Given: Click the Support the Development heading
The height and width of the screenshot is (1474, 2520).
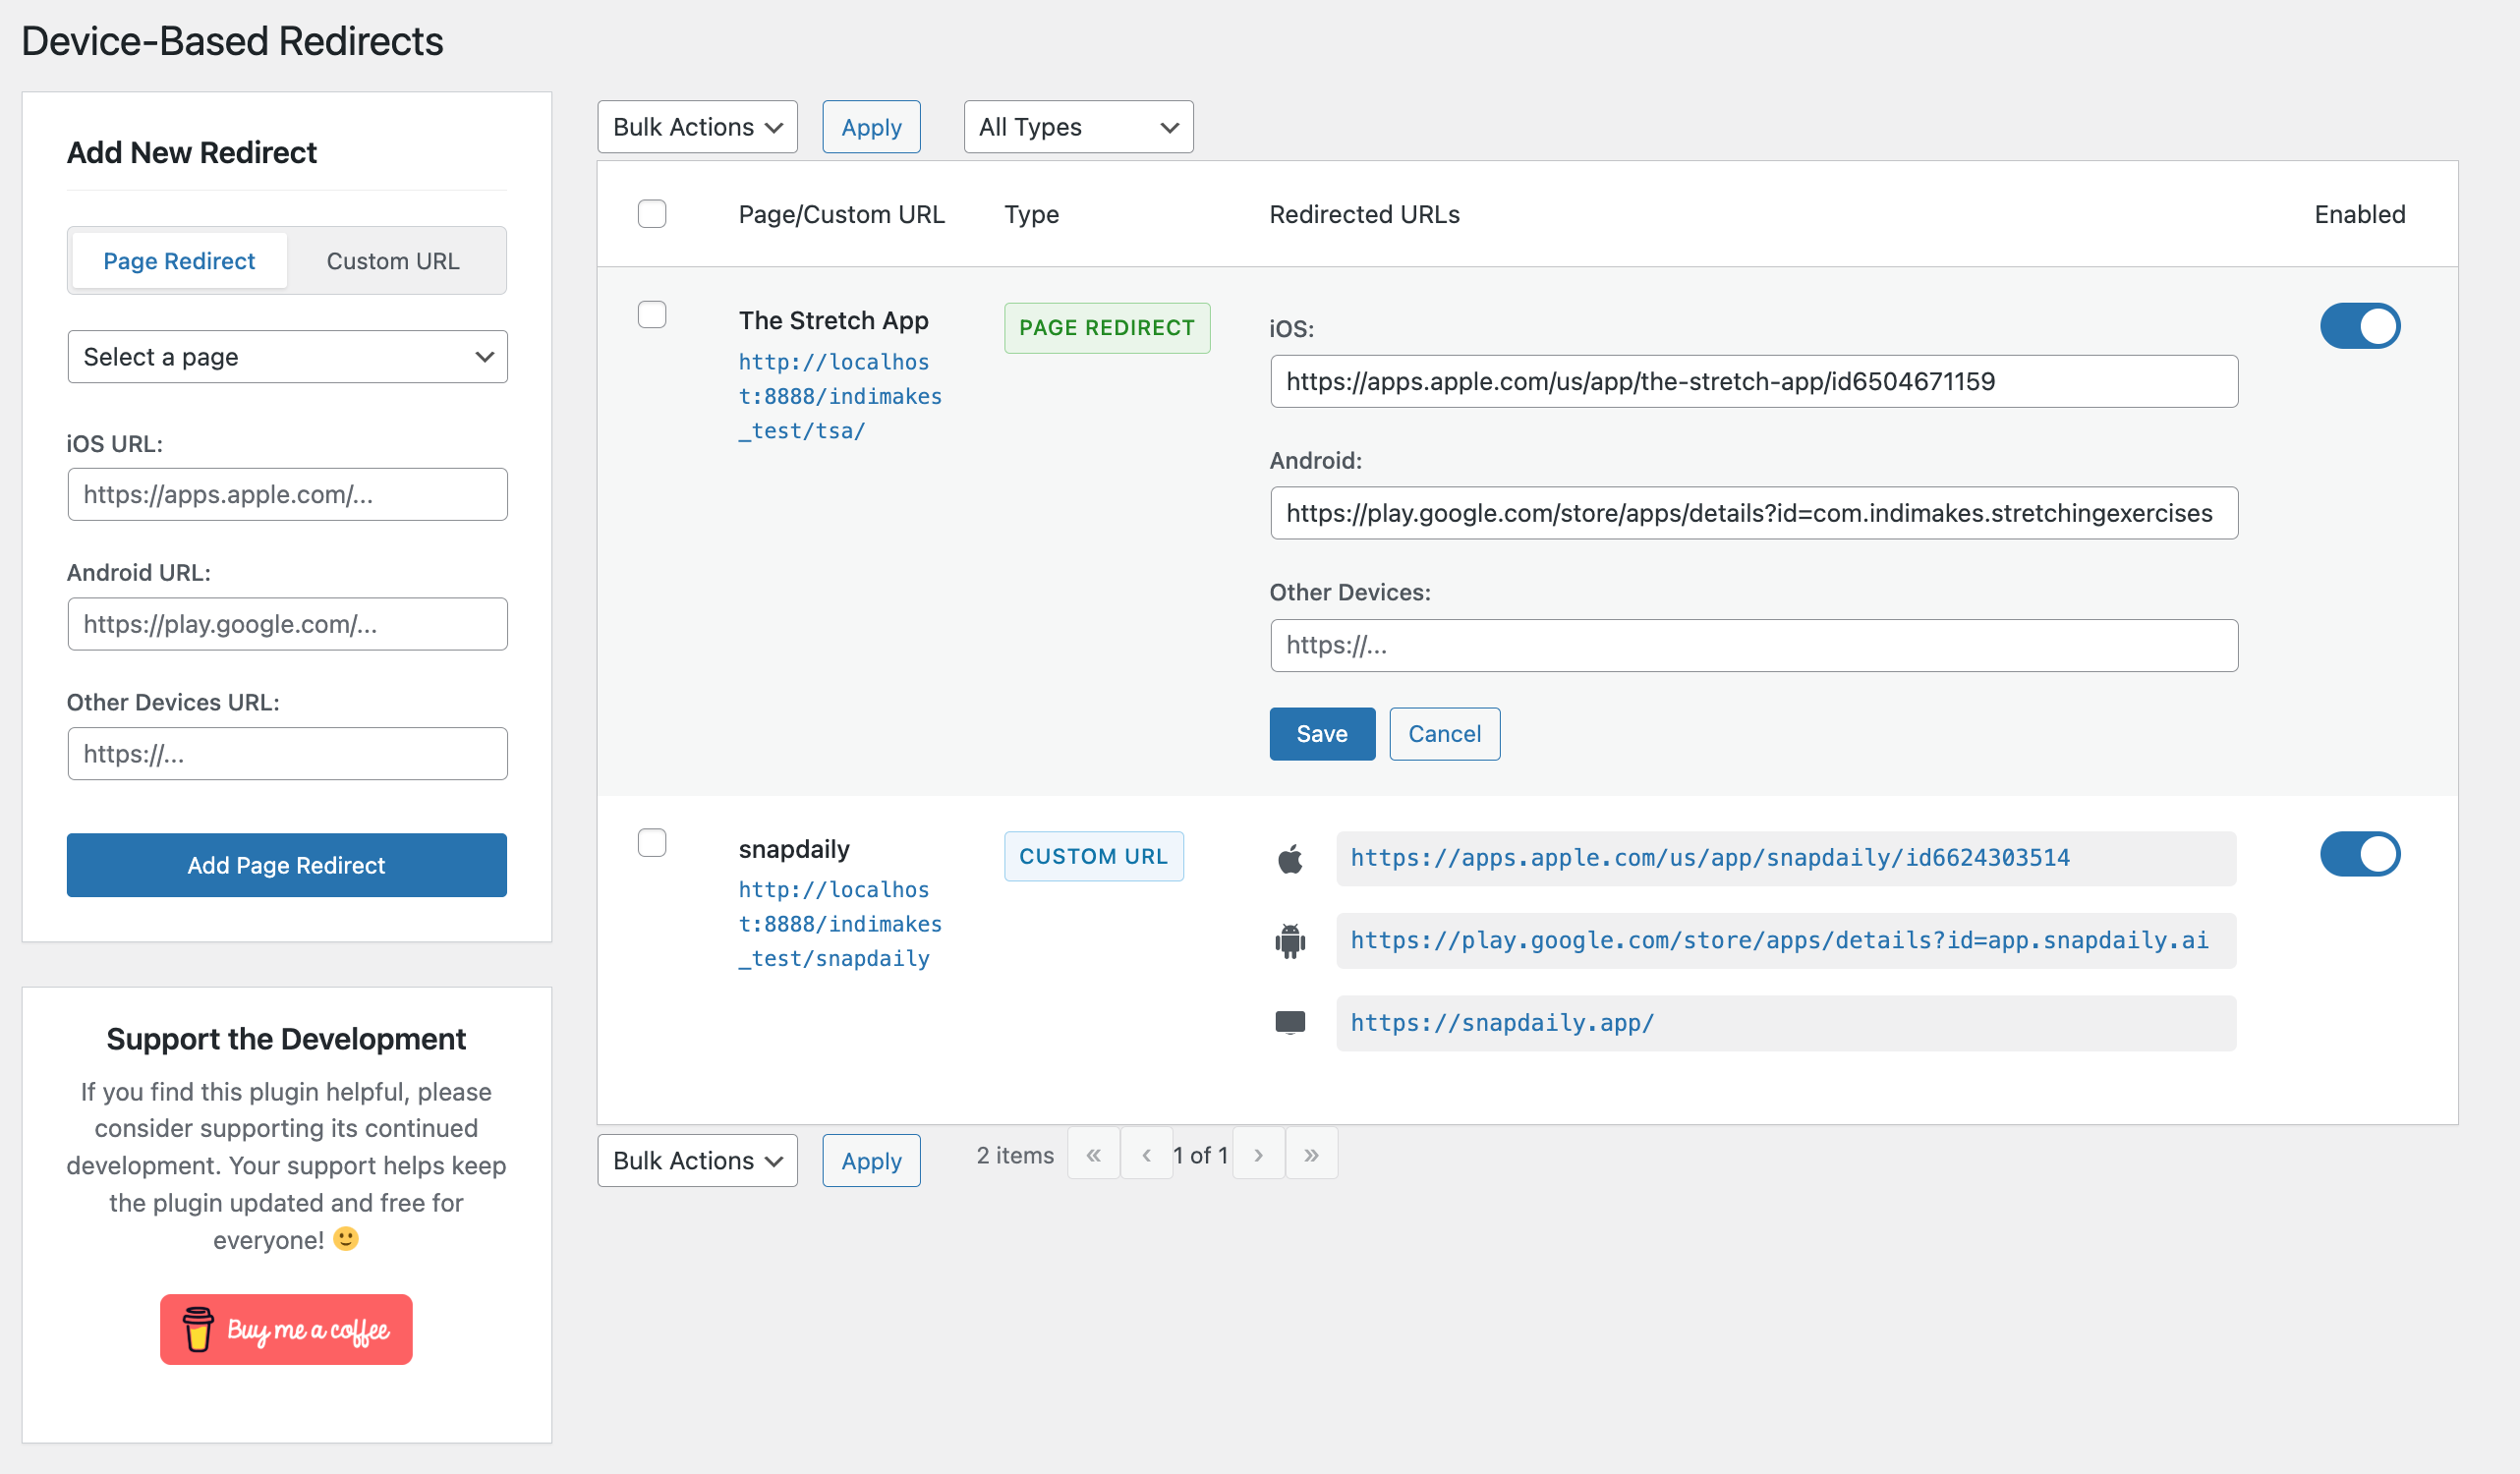Looking at the screenshot, I should (286, 1039).
